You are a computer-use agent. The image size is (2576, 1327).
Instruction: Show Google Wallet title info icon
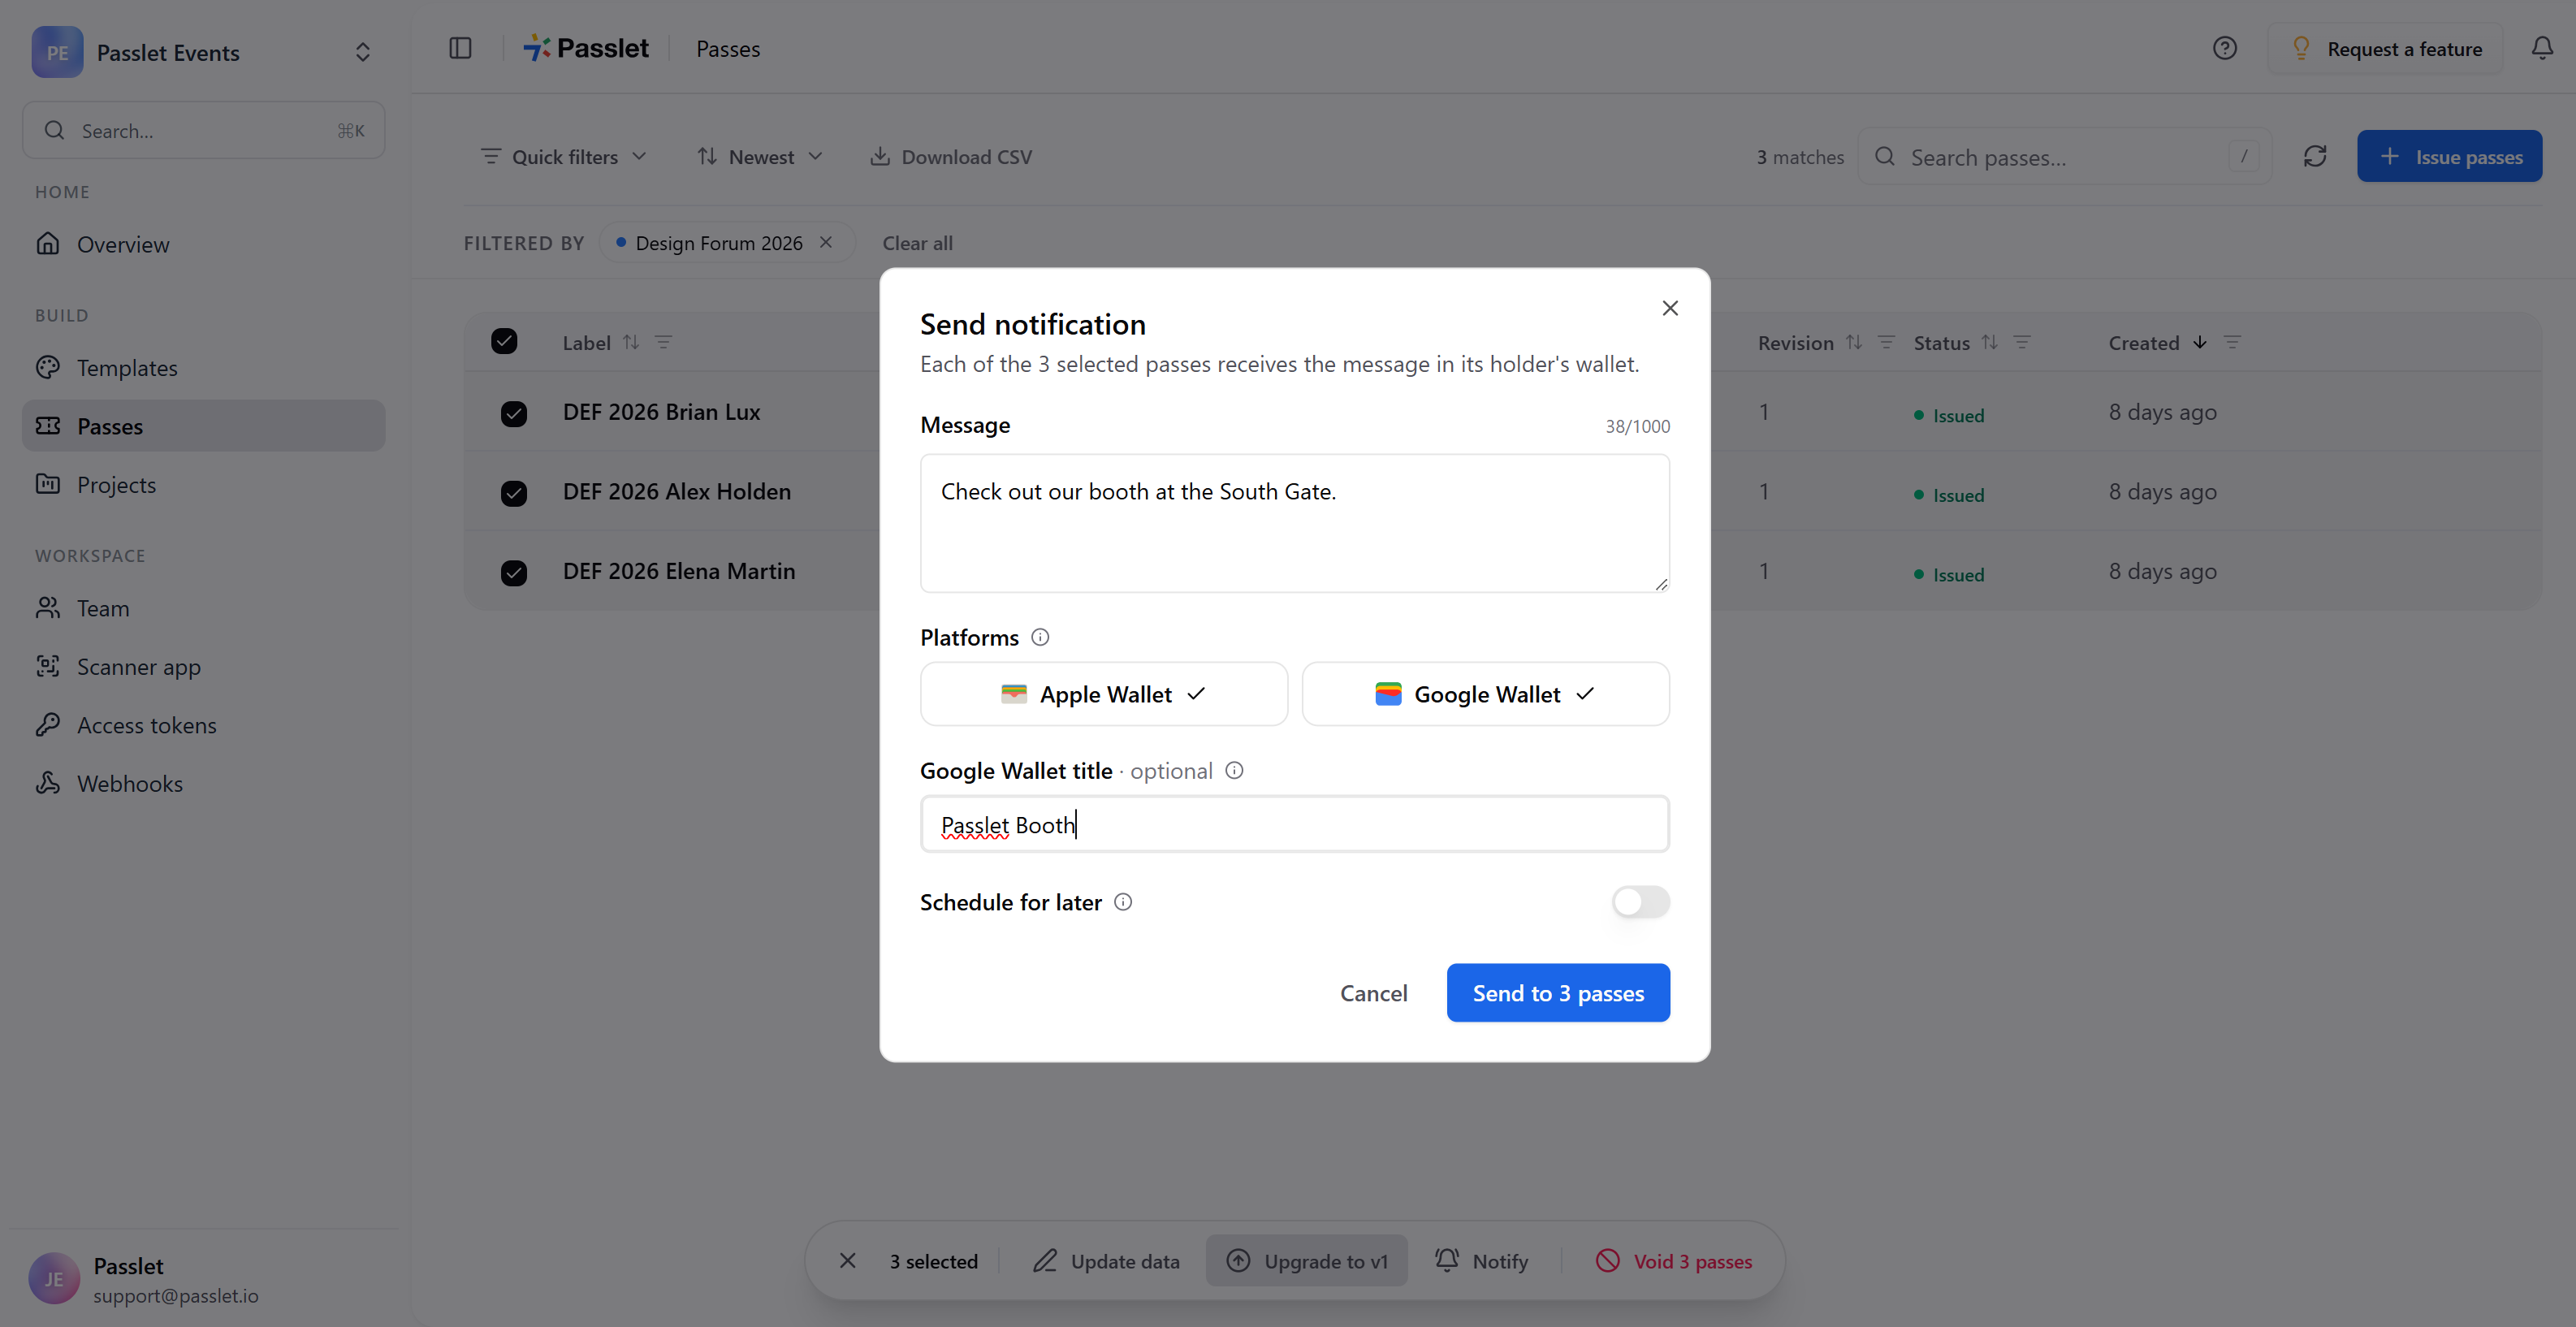(x=1234, y=770)
